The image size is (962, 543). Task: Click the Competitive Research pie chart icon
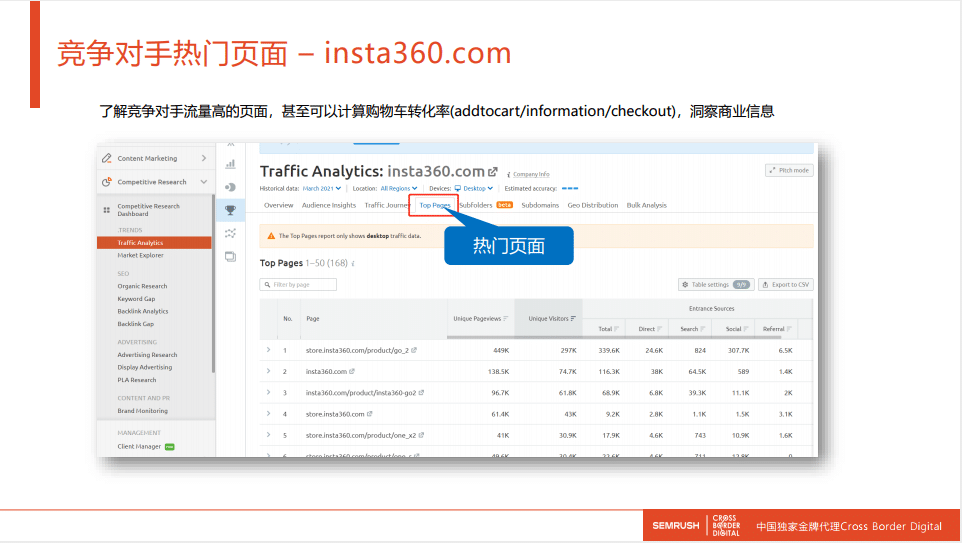tap(107, 182)
